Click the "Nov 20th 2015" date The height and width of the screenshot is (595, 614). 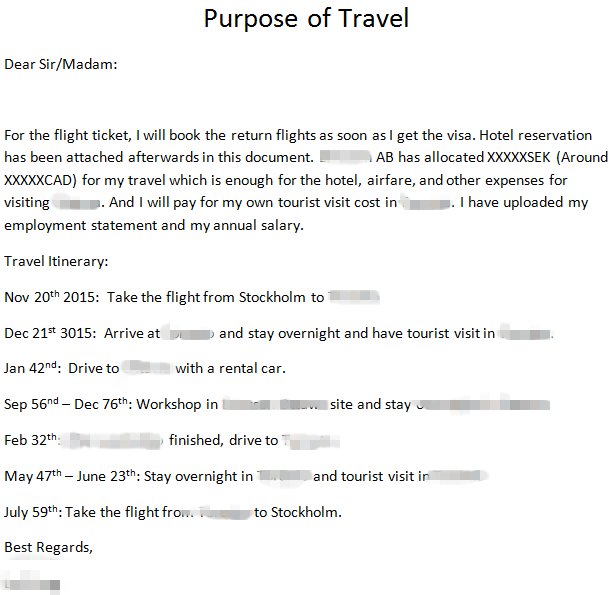50,297
